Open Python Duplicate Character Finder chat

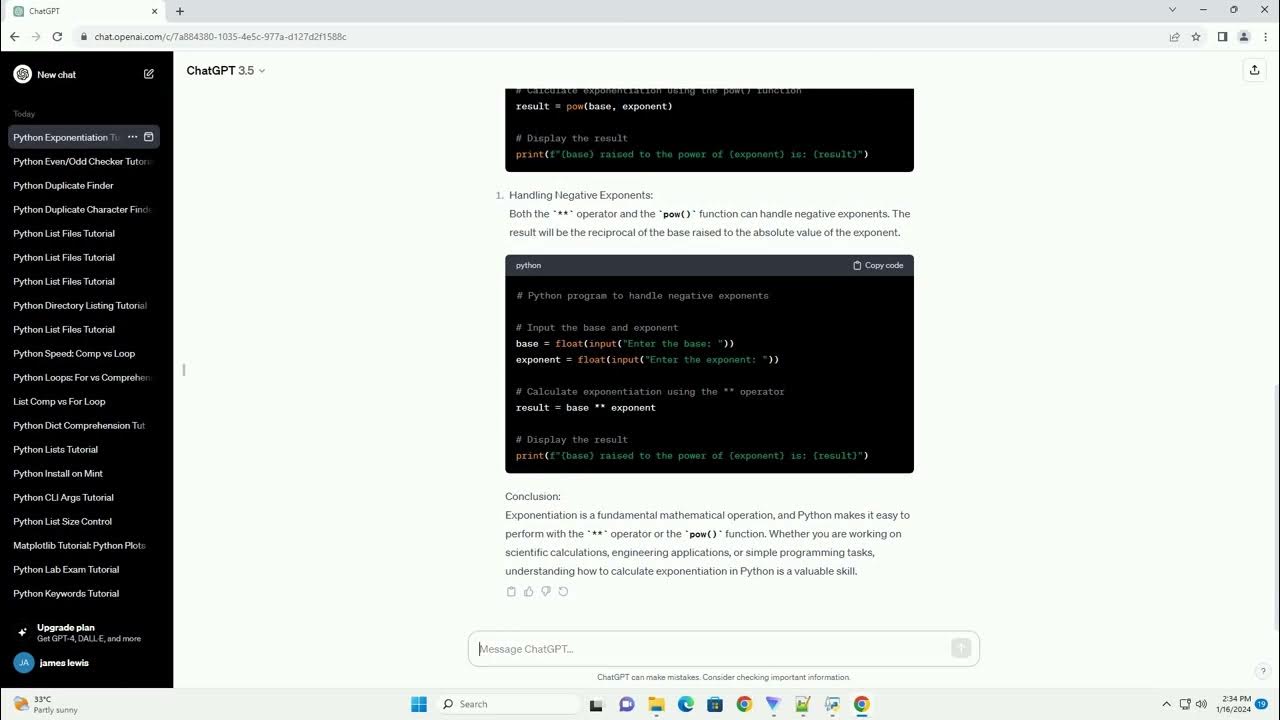82,209
